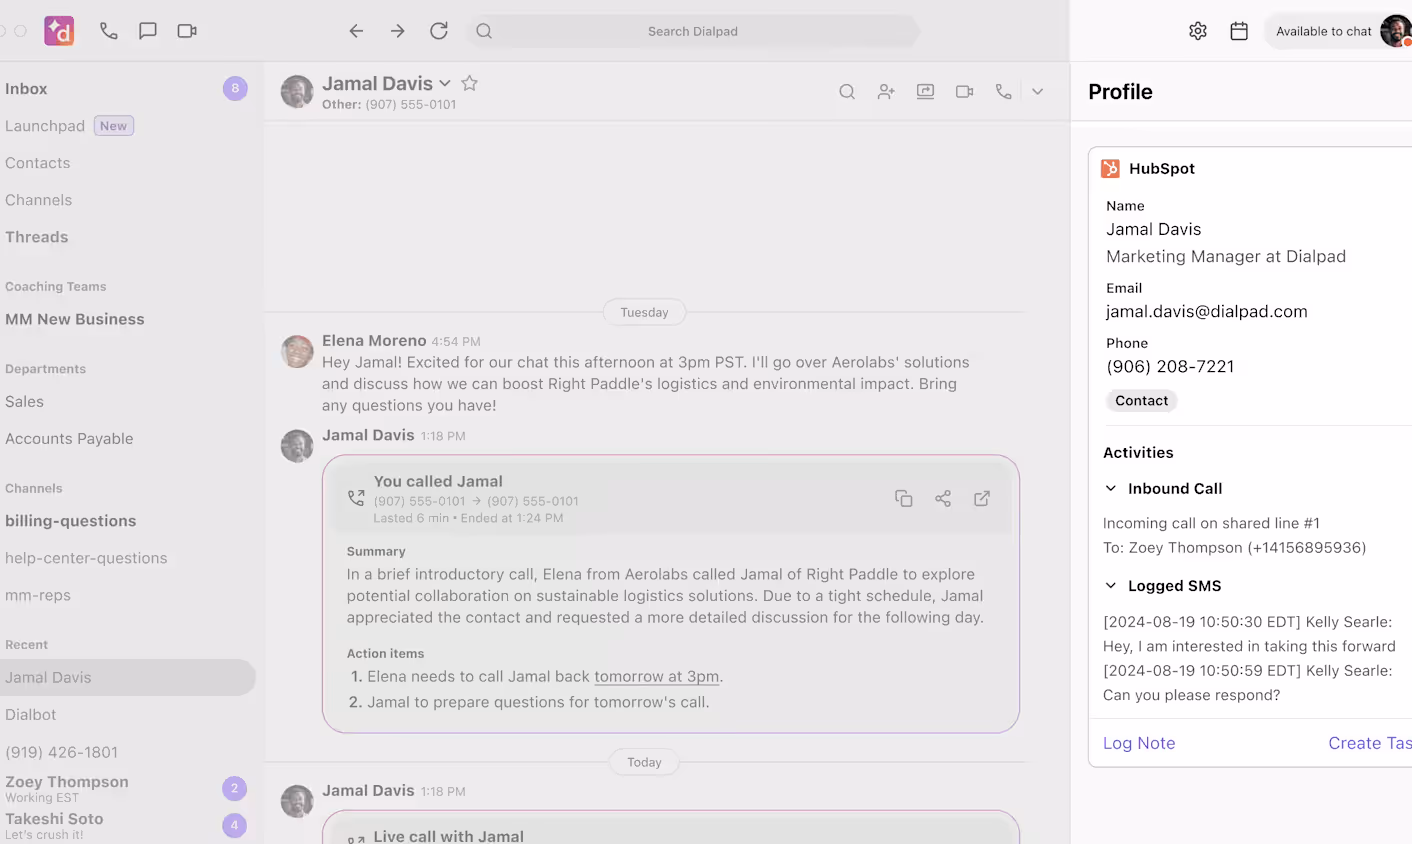The width and height of the screenshot is (1412, 844).
Task: Open the Sales department
Action: pyautogui.click(x=24, y=402)
